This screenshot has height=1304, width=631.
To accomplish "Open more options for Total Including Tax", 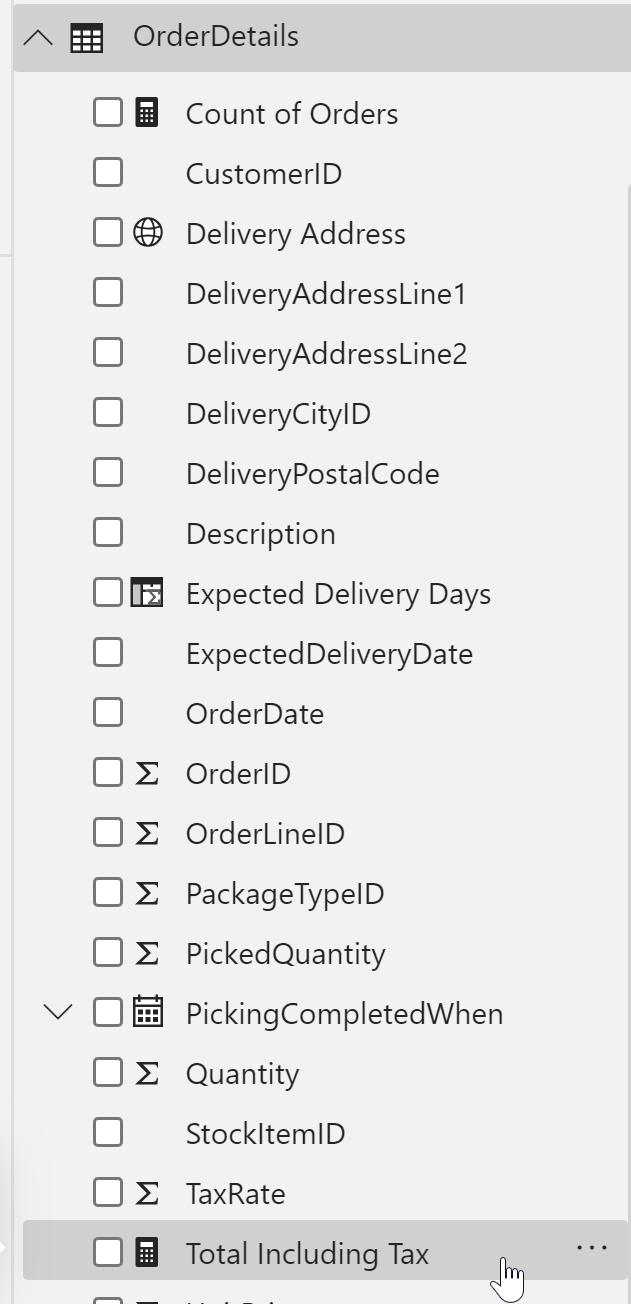I will [592, 1248].
